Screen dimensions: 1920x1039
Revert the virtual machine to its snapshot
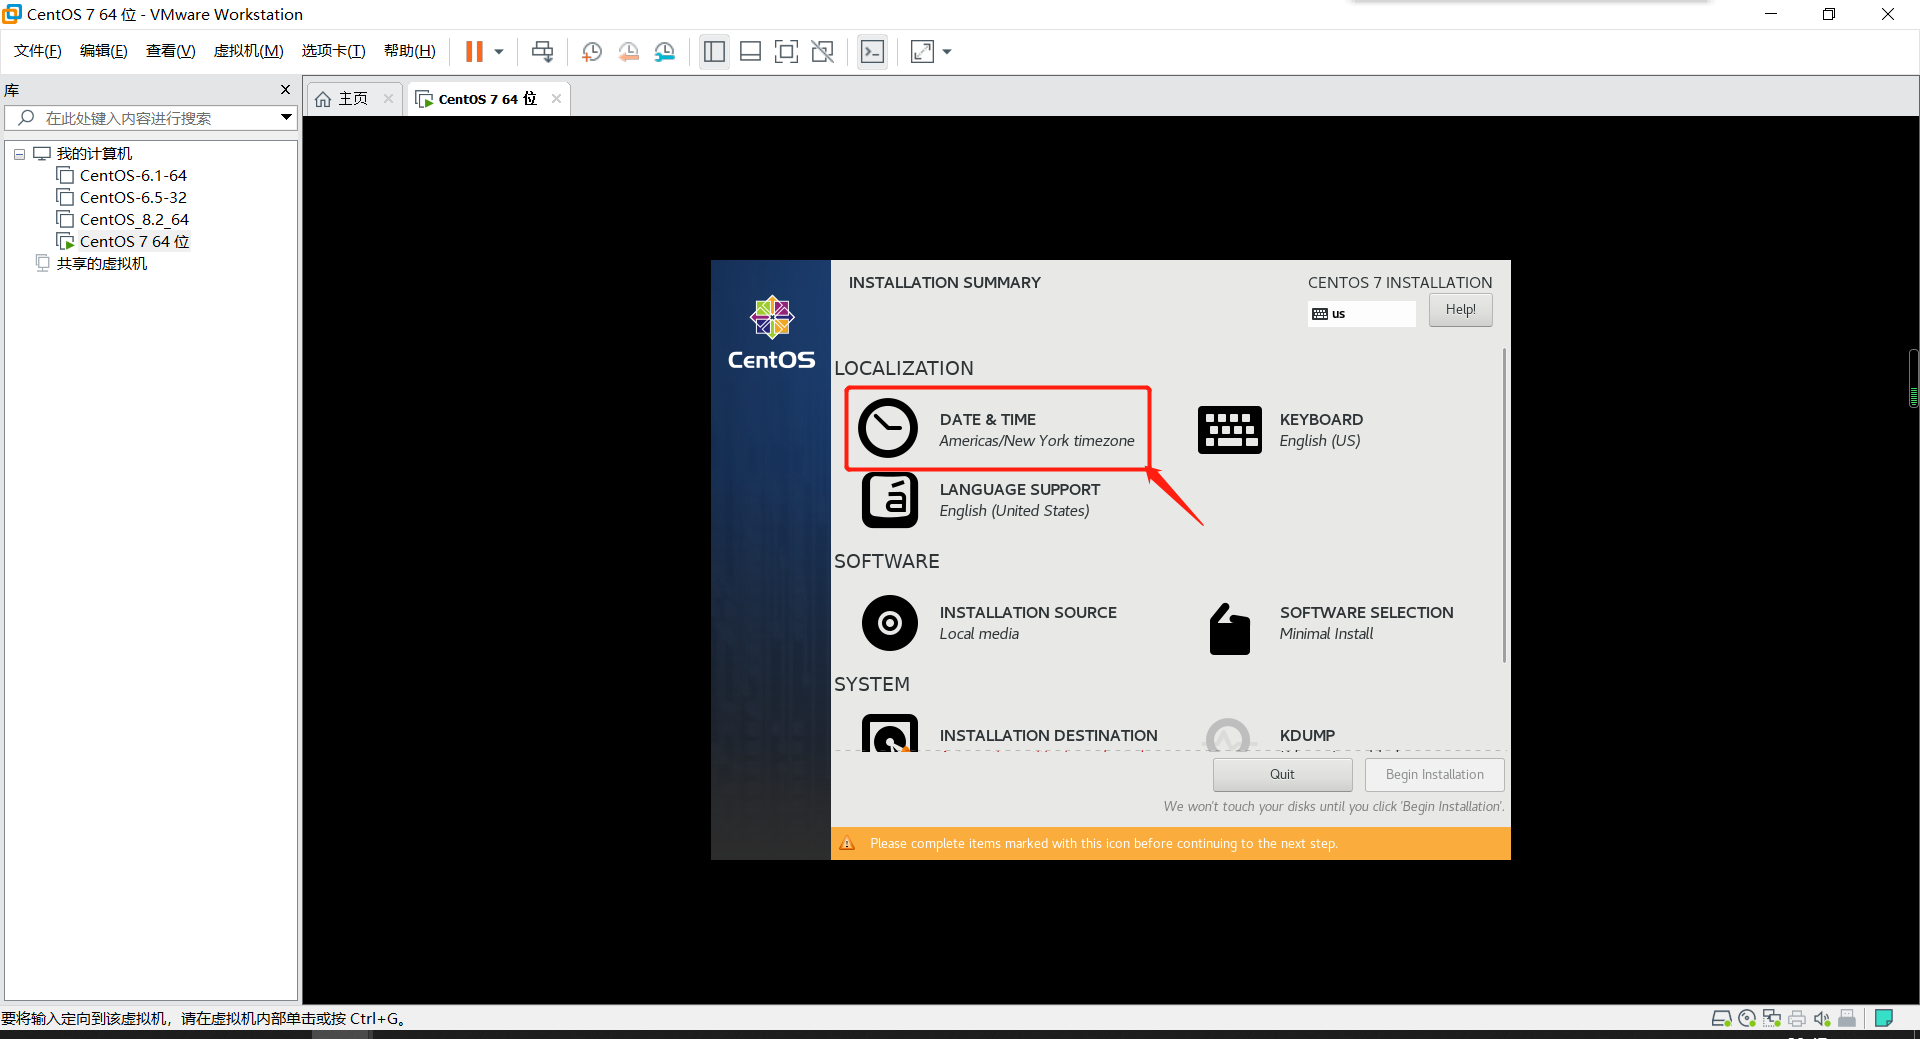click(629, 51)
